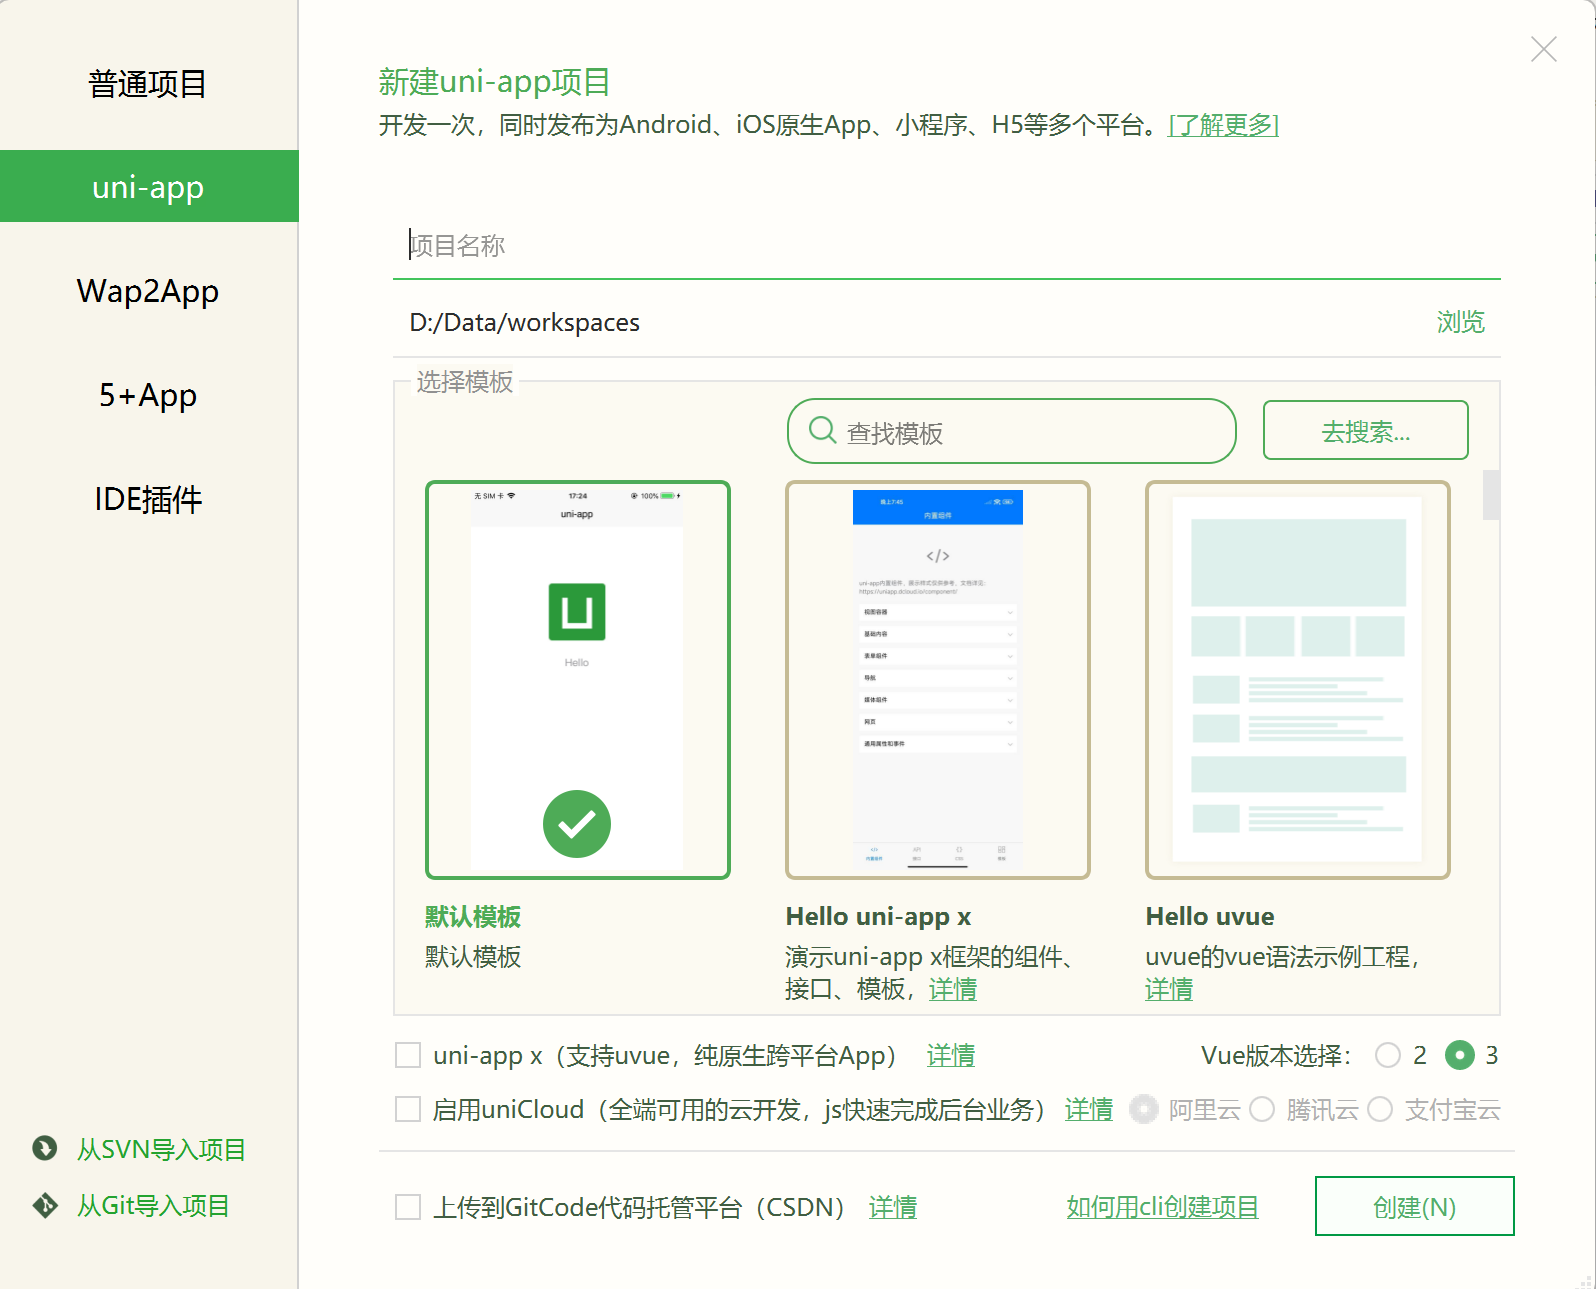1596x1289 pixels.
Task: Tick 上传到GitCode代码托管平台 checkbox
Action: point(408,1207)
